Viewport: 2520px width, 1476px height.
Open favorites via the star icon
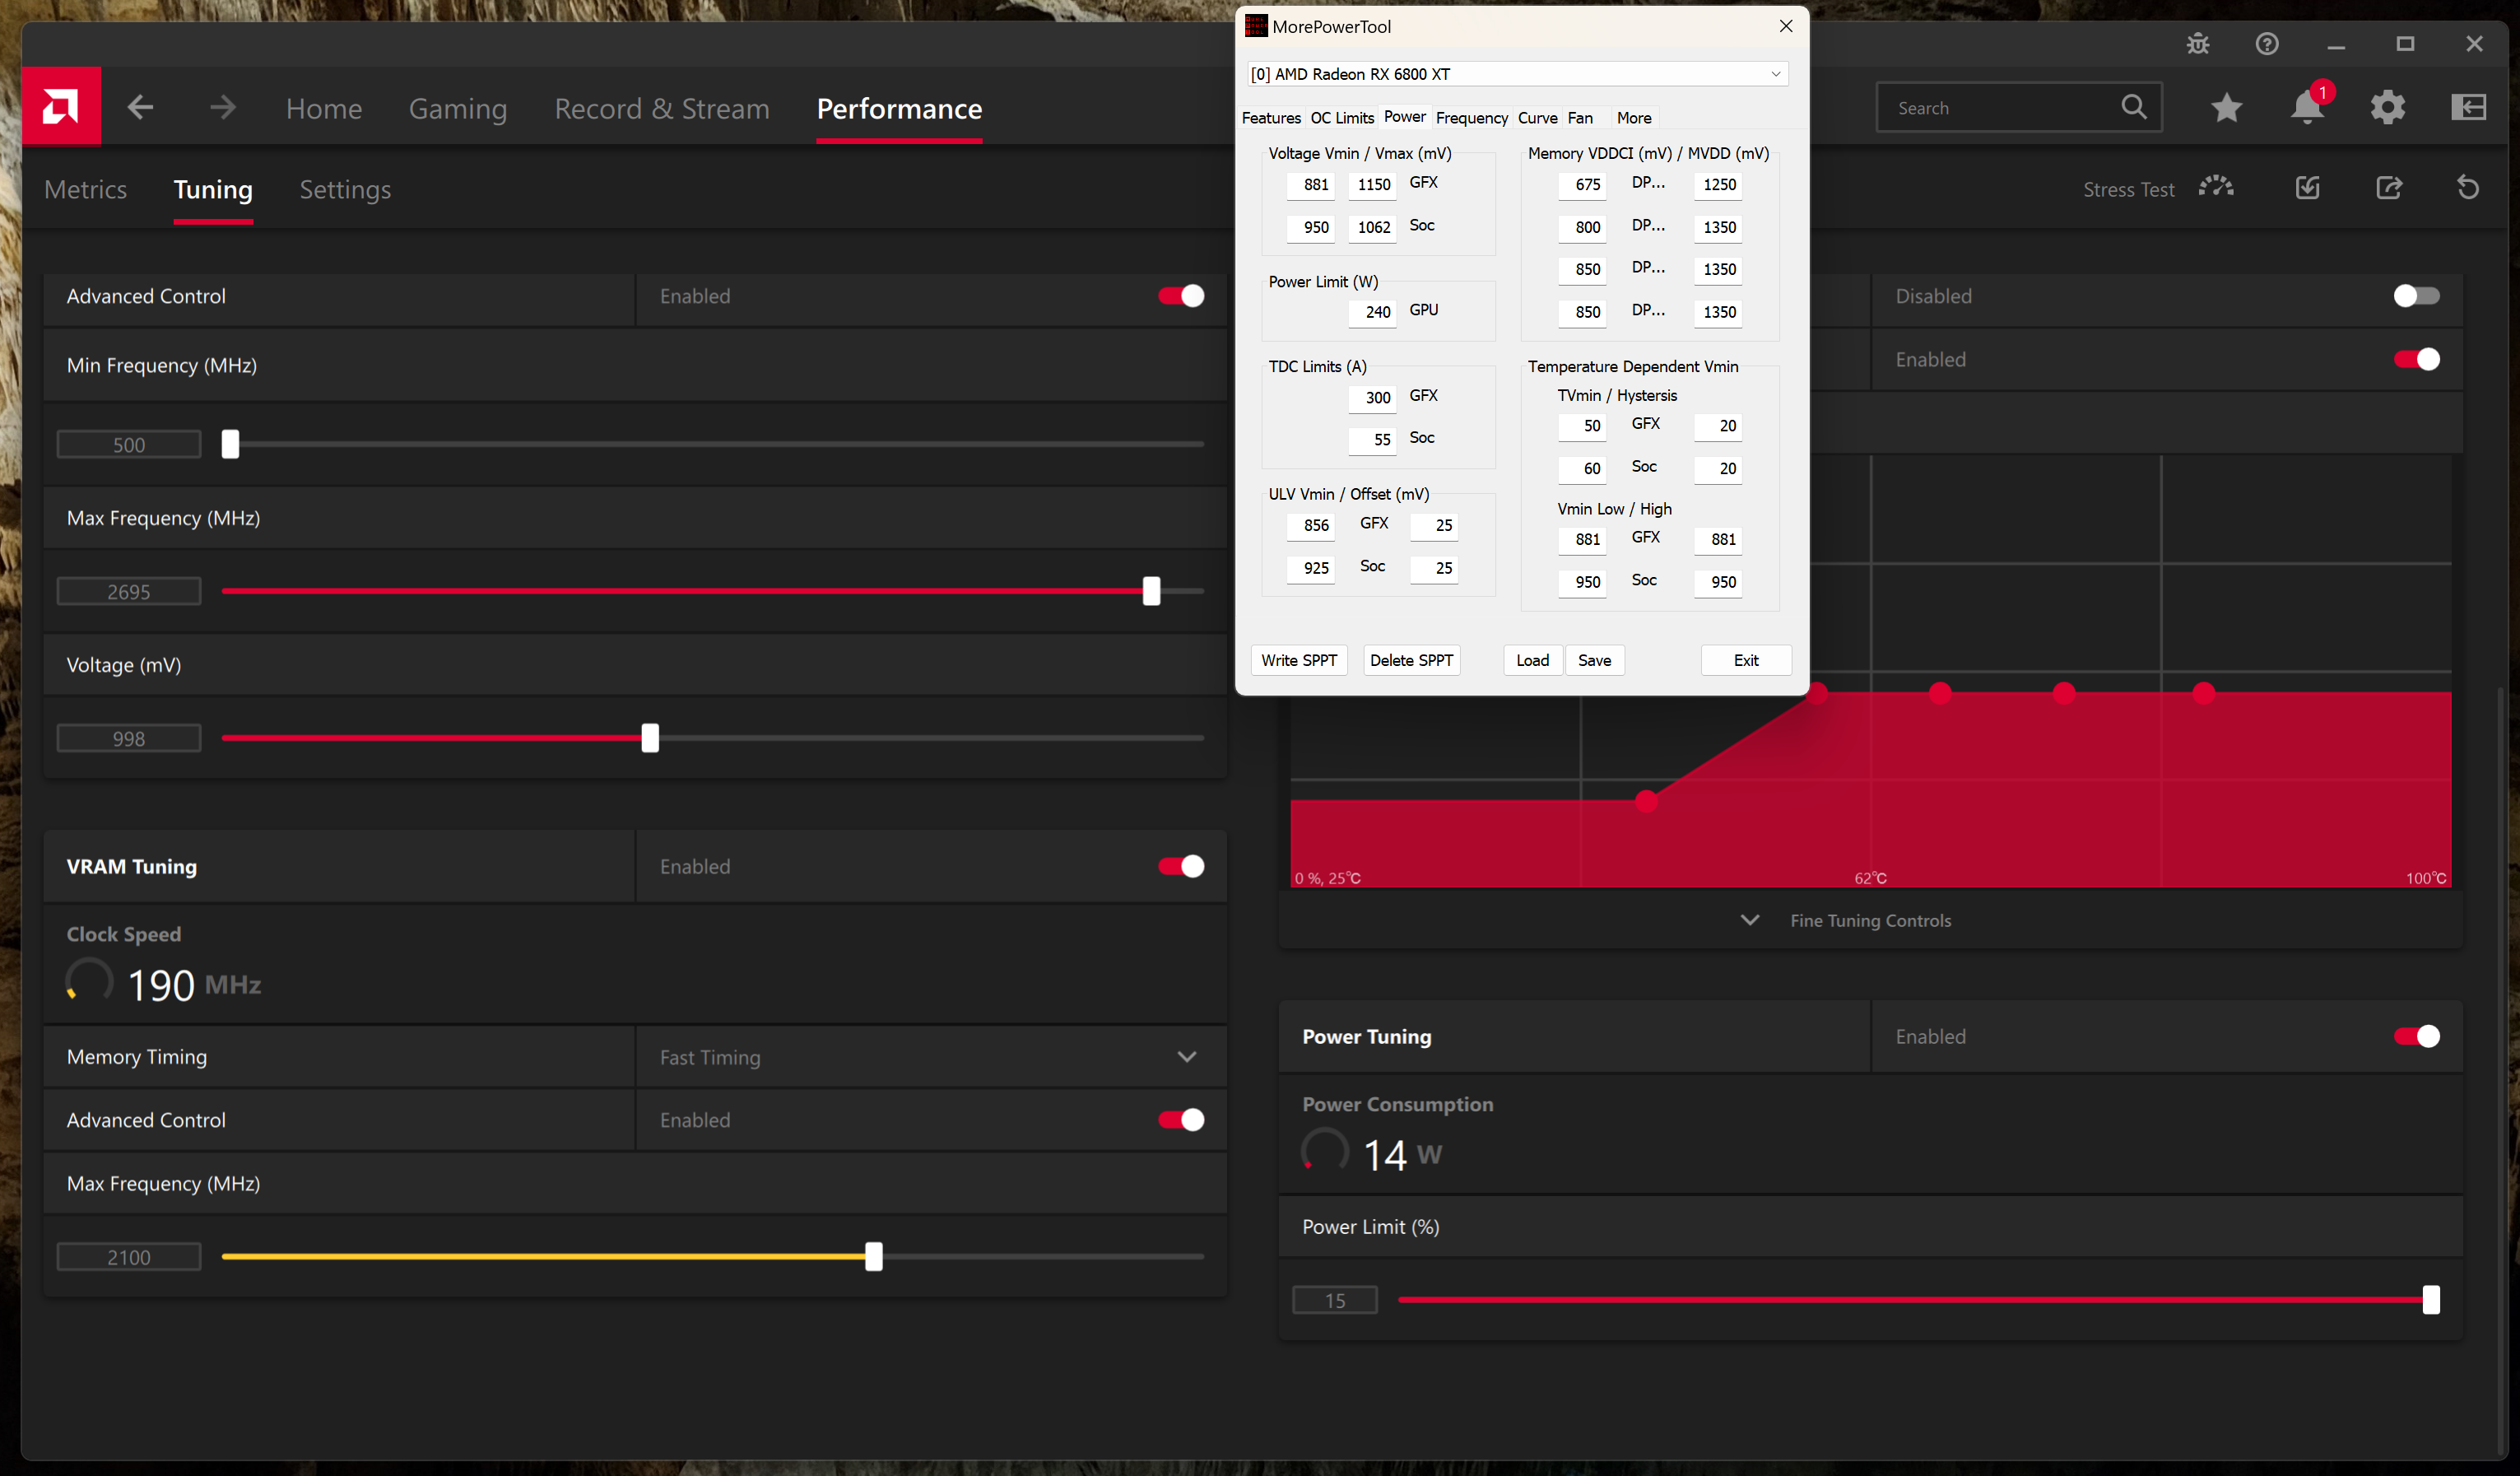pos(2226,107)
